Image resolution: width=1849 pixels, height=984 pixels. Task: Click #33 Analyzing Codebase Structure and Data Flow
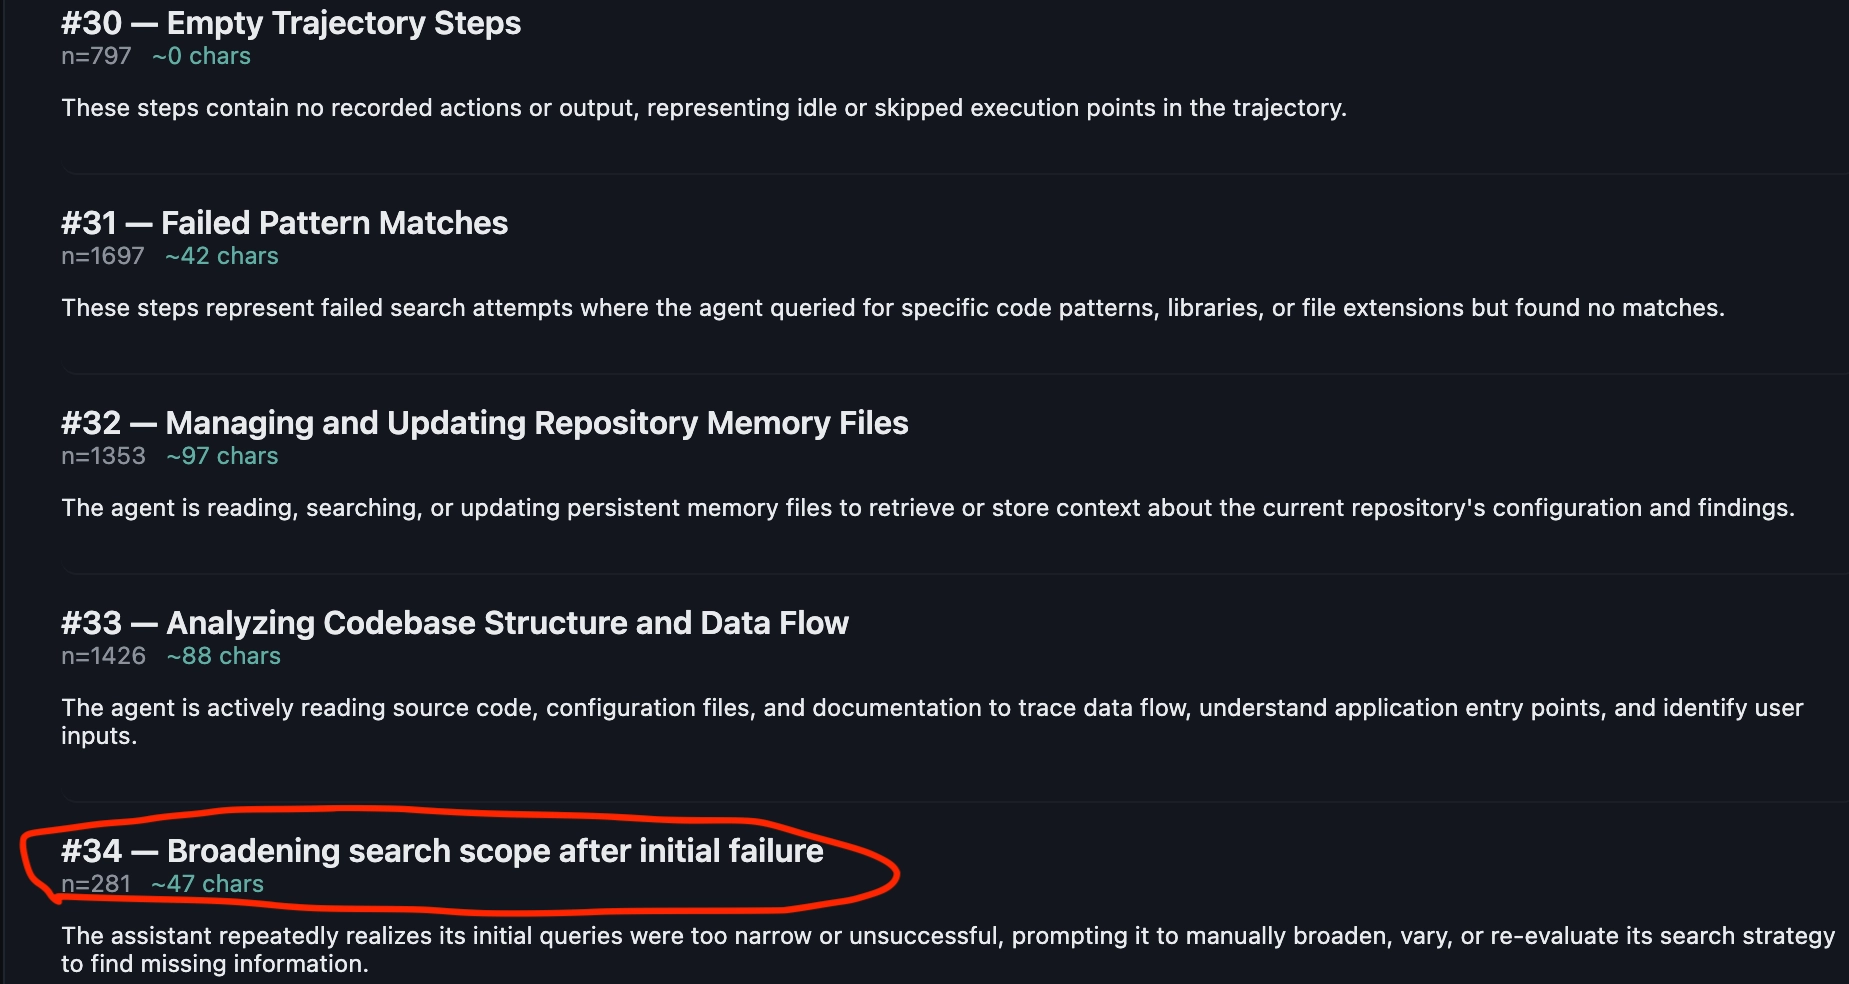coord(454,623)
